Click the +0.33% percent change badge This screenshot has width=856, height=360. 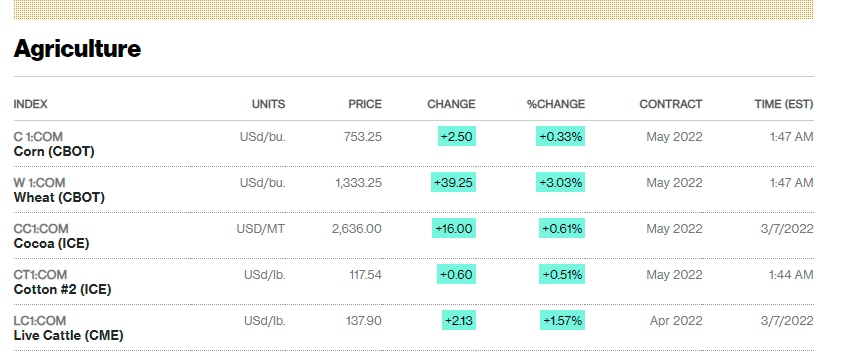point(561,137)
